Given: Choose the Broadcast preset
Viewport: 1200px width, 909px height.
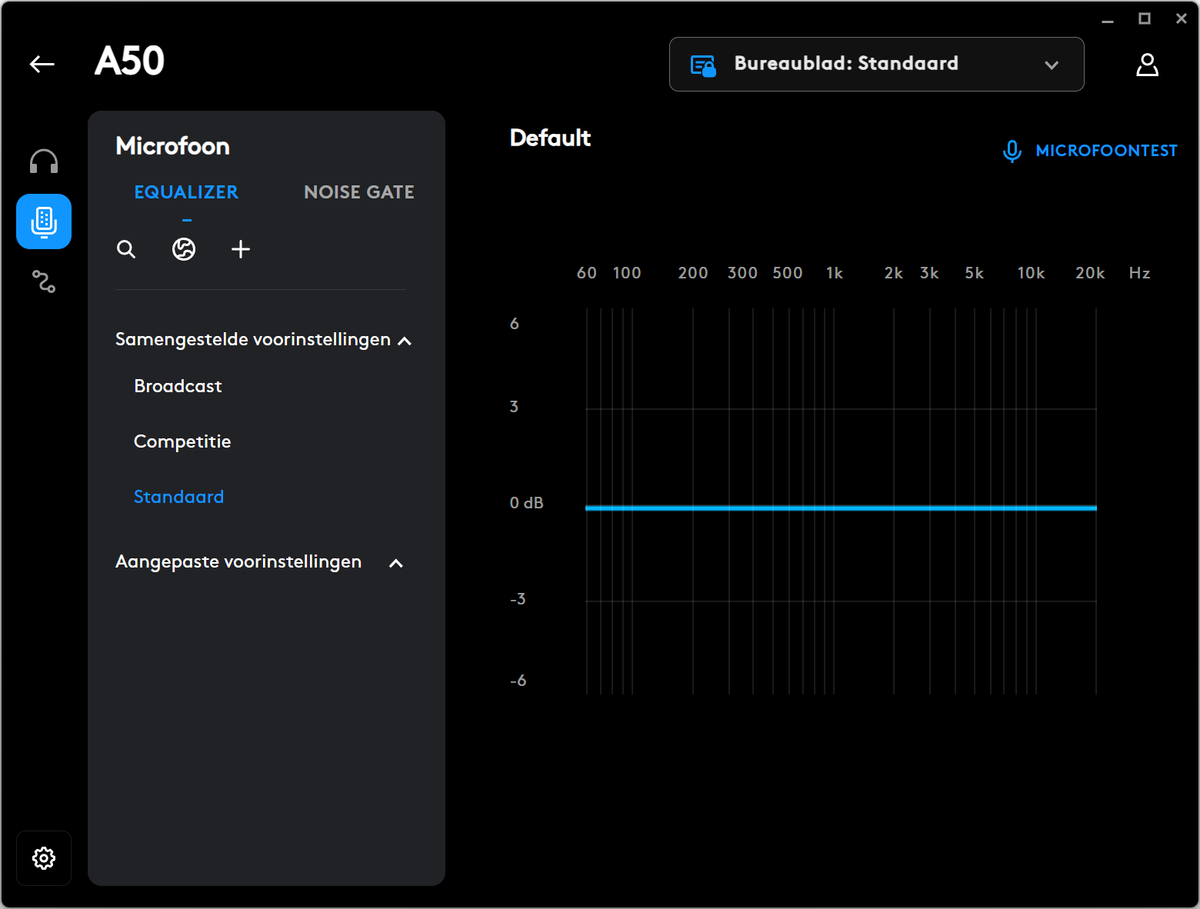Looking at the screenshot, I should coord(178,386).
